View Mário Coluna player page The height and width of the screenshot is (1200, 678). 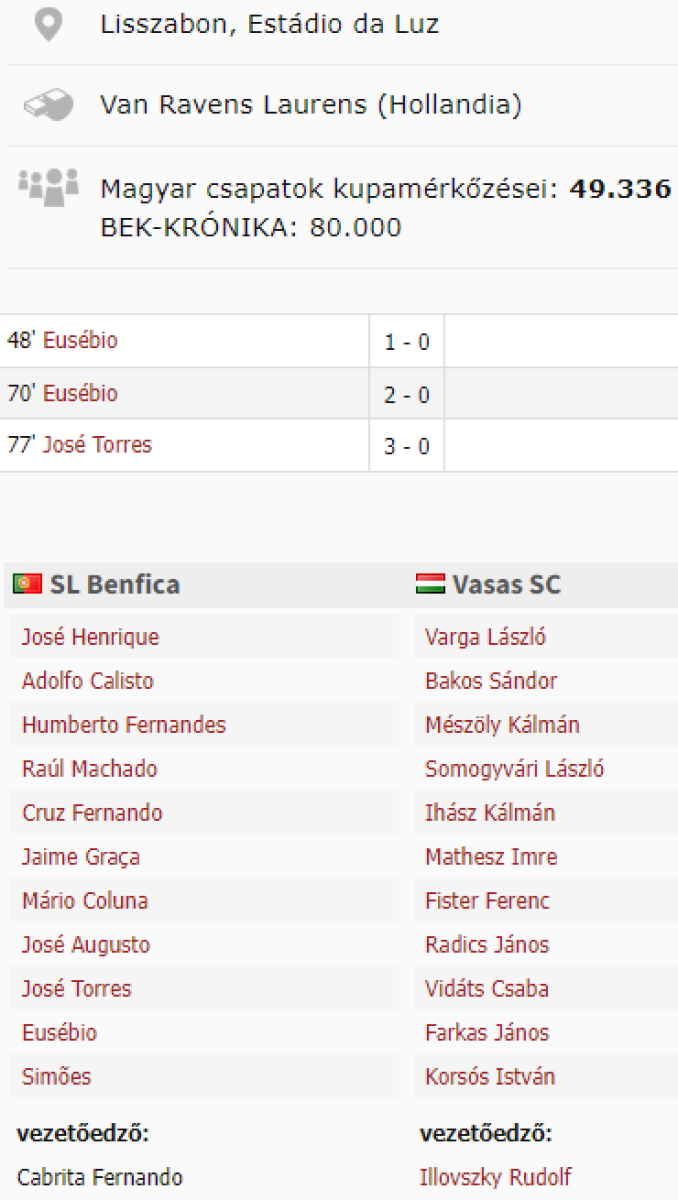tap(85, 901)
